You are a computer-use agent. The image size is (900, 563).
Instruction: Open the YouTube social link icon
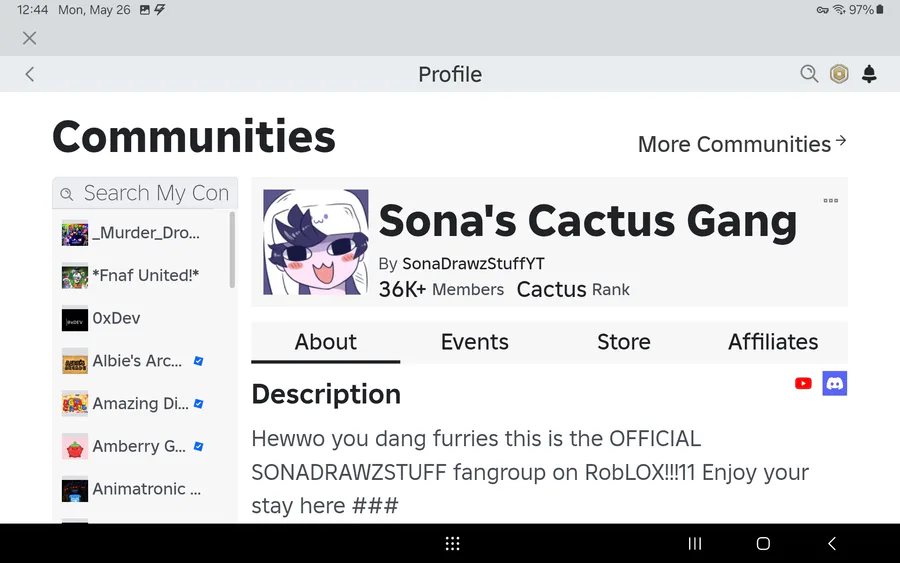[x=803, y=383]
